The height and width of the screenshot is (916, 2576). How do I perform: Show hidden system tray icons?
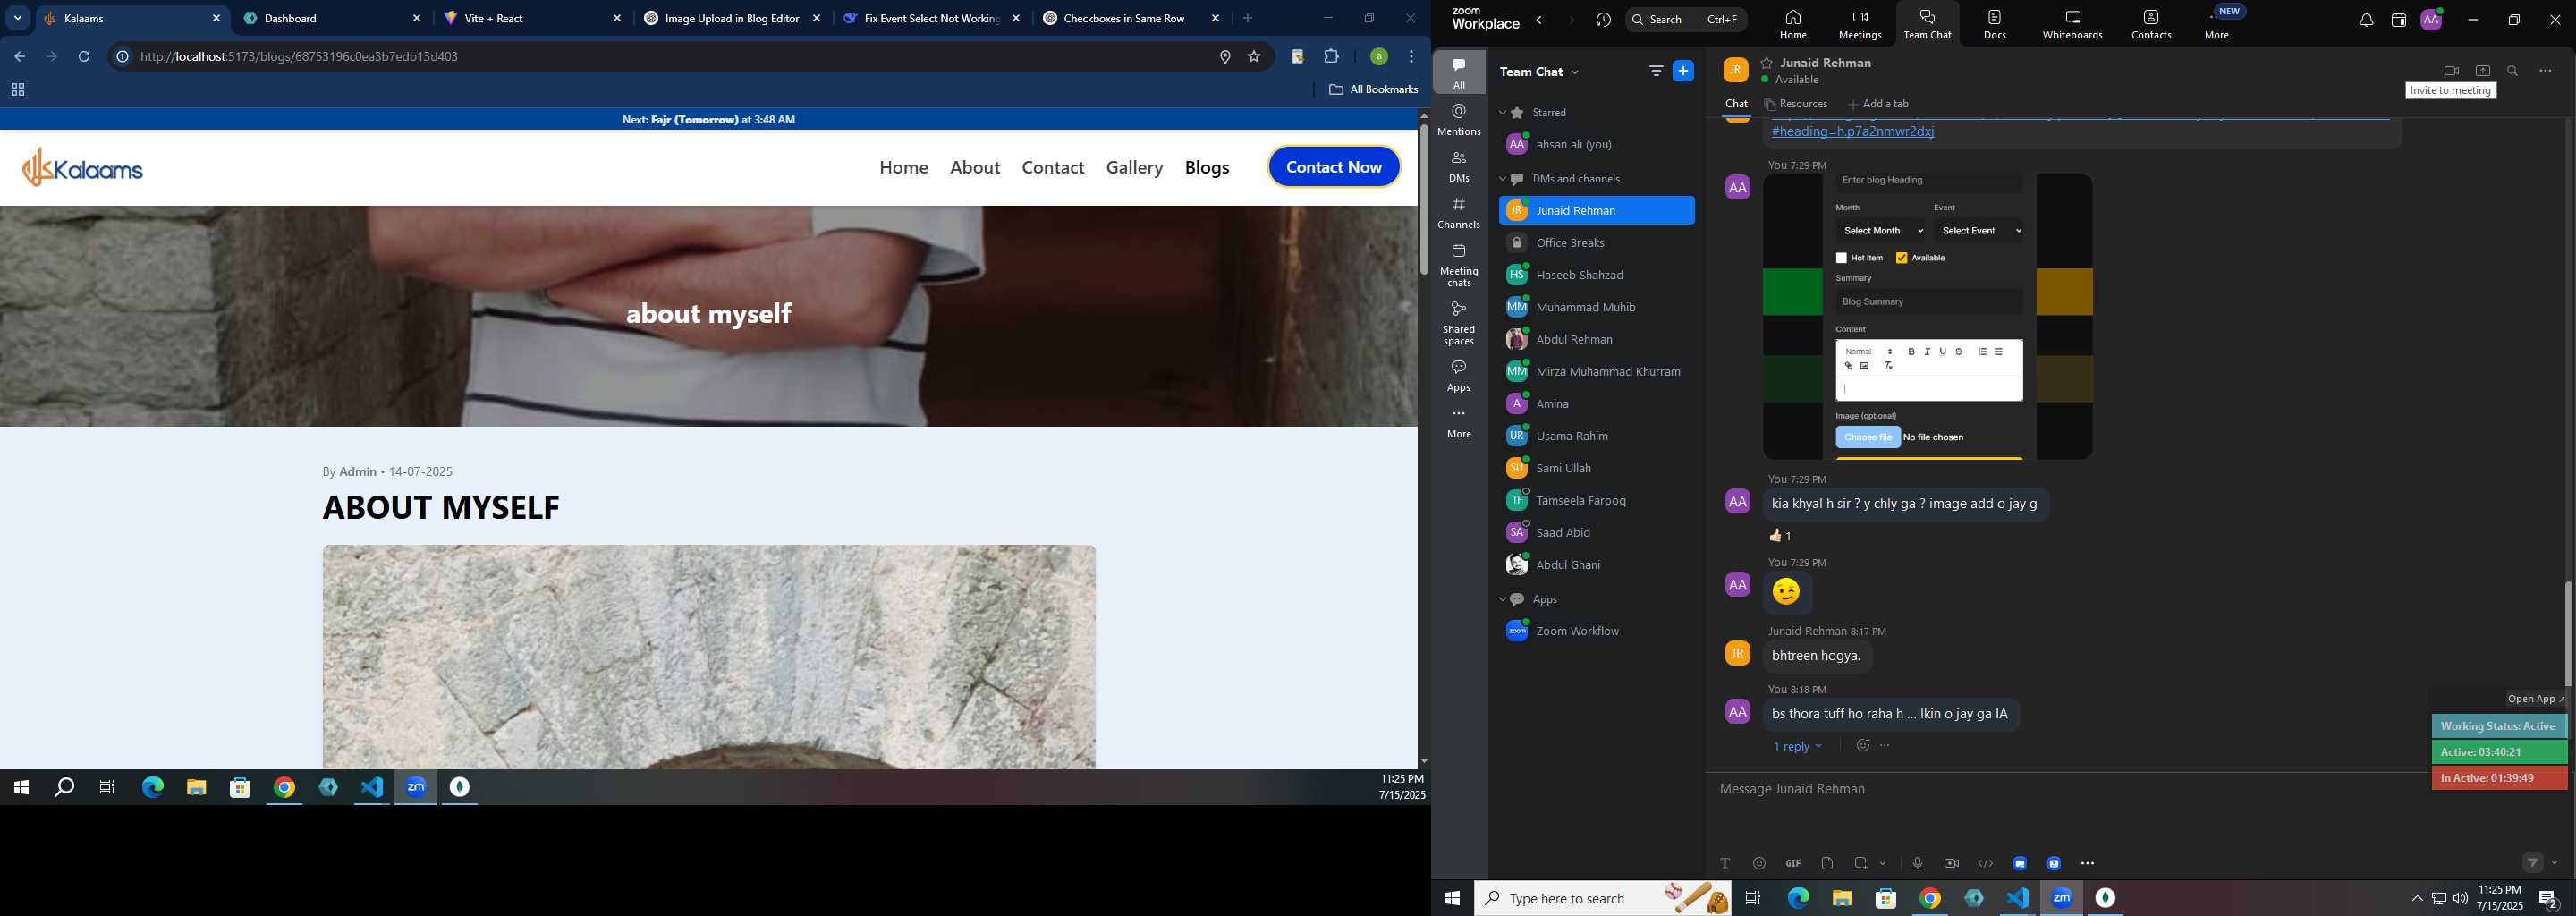point(2417,899)
